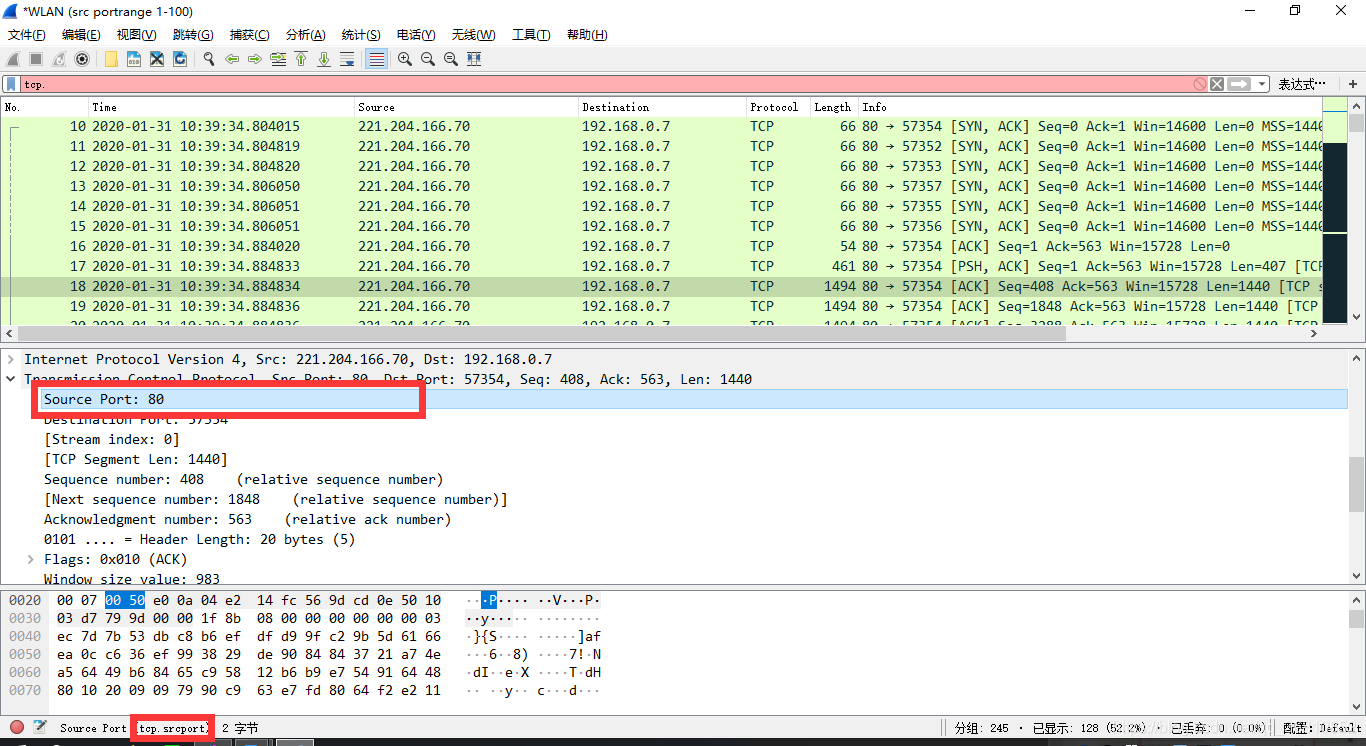Open the 捕获(C) menu
Screen dimensions: 1366x746
click(249, 35)
